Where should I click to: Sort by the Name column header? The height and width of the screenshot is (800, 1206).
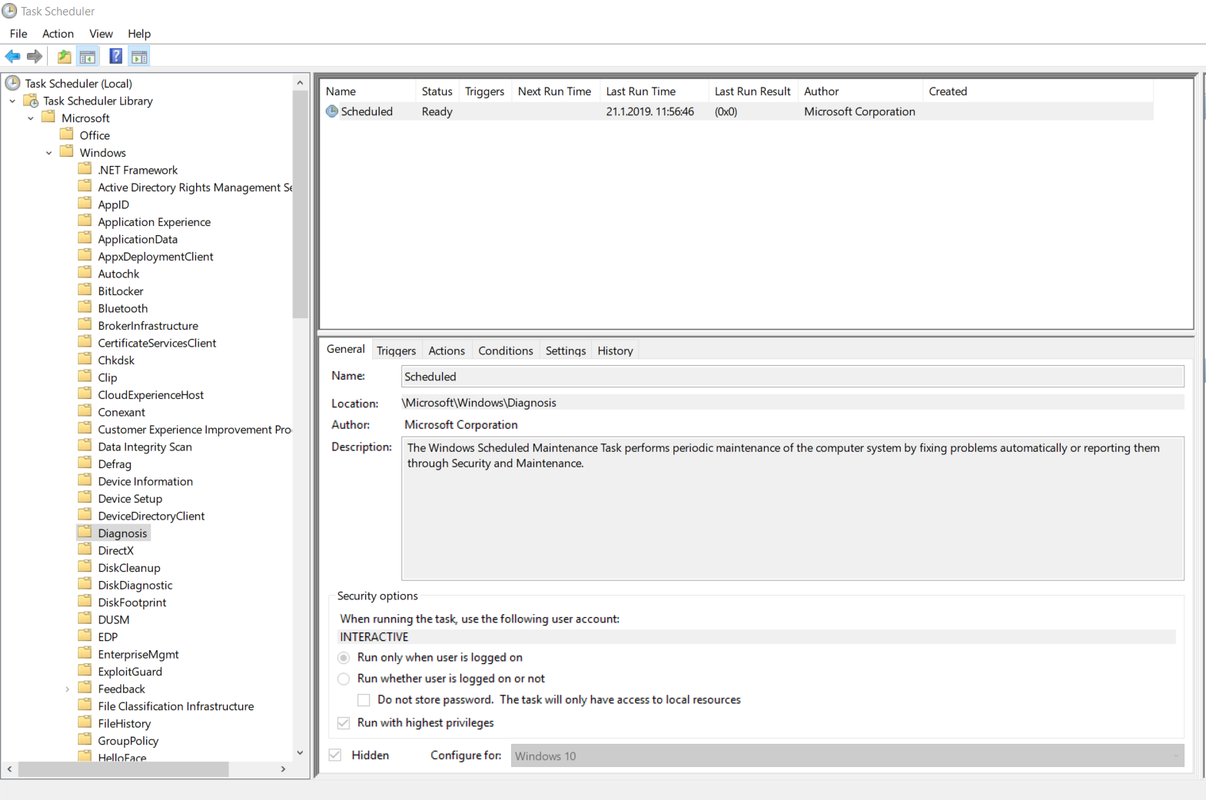coord(368,91)
